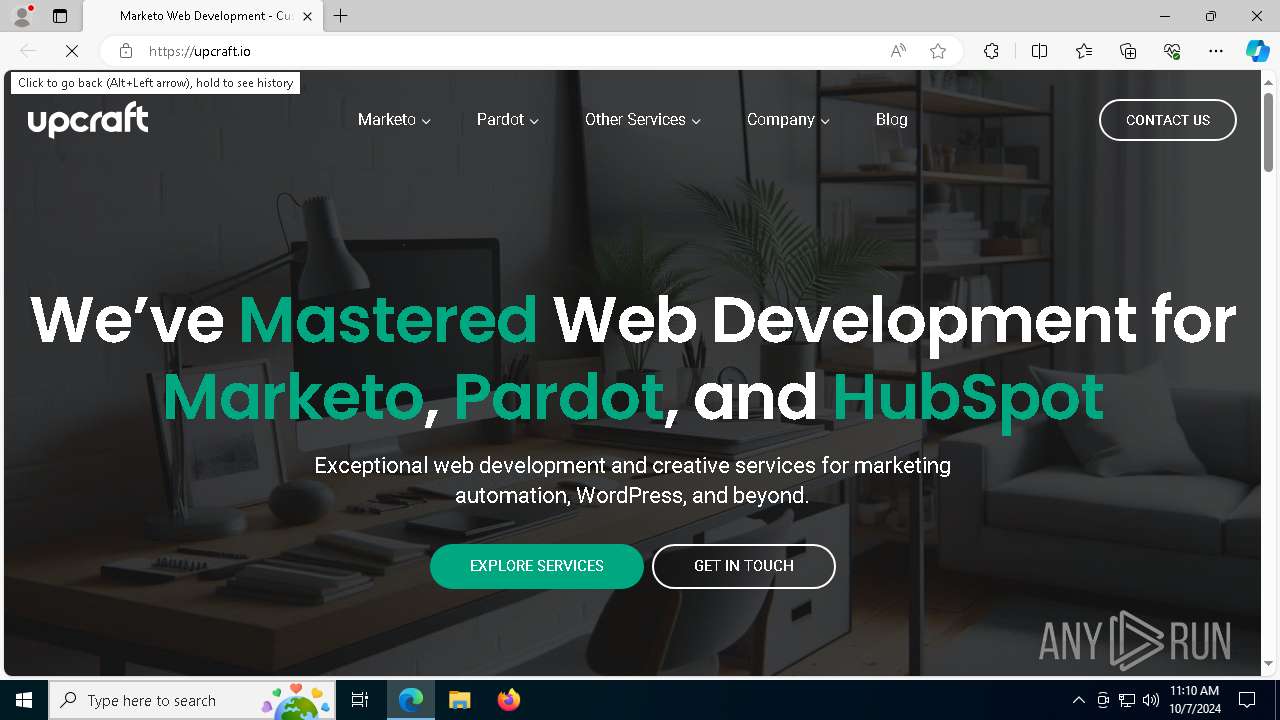1280x720 pixels.
Task: Expand the Marketo nav dropdown
Action: (x=394, y=120)
